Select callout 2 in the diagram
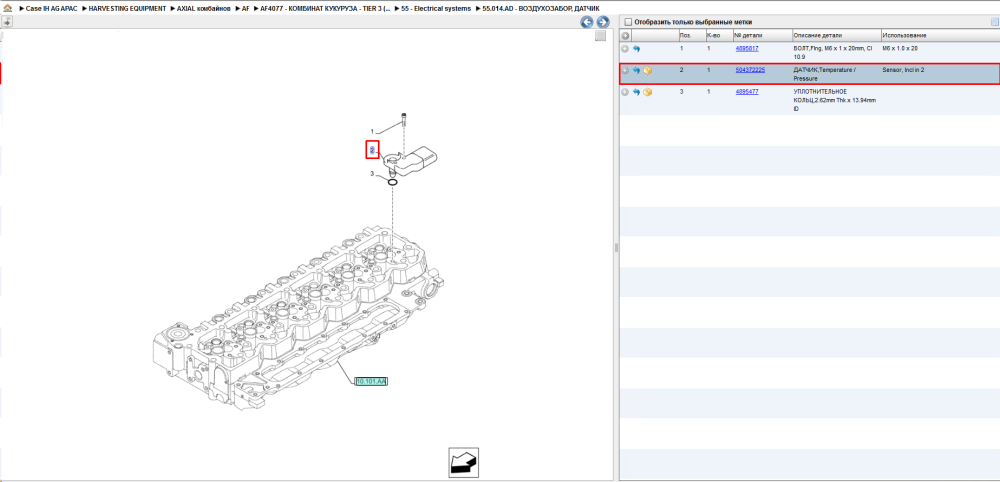The height and width of the screenshot is (482, 1000). point(372,150)
